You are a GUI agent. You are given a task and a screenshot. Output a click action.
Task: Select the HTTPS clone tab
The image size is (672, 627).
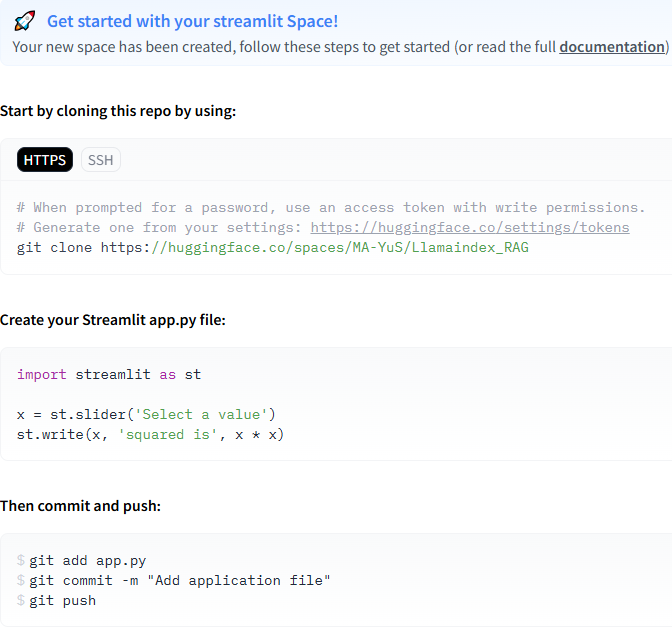(x=45, y=160)
